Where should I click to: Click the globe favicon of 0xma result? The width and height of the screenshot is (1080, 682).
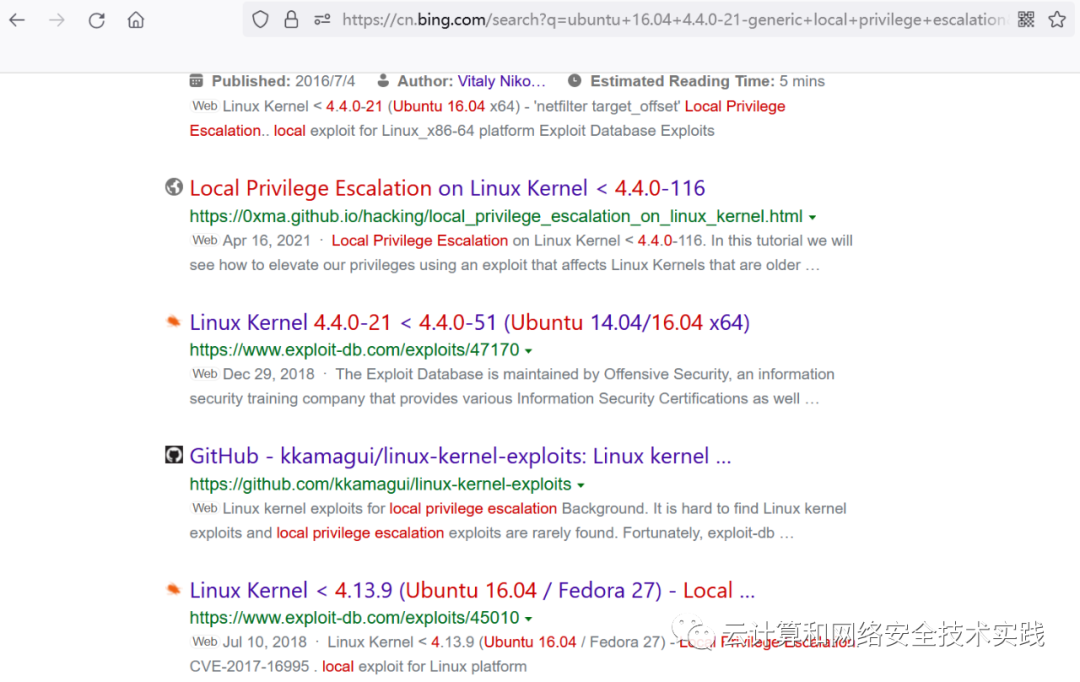point(174,187)
